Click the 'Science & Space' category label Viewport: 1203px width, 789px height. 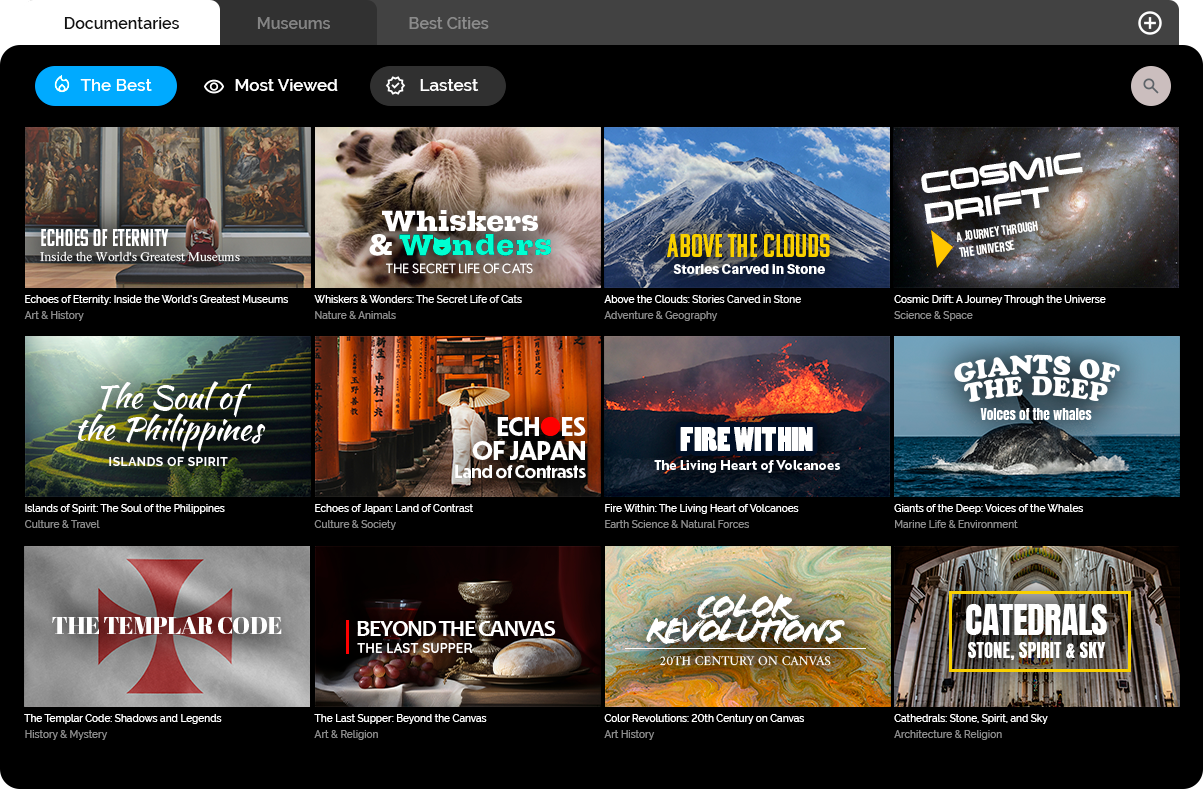tap(933, 315)
